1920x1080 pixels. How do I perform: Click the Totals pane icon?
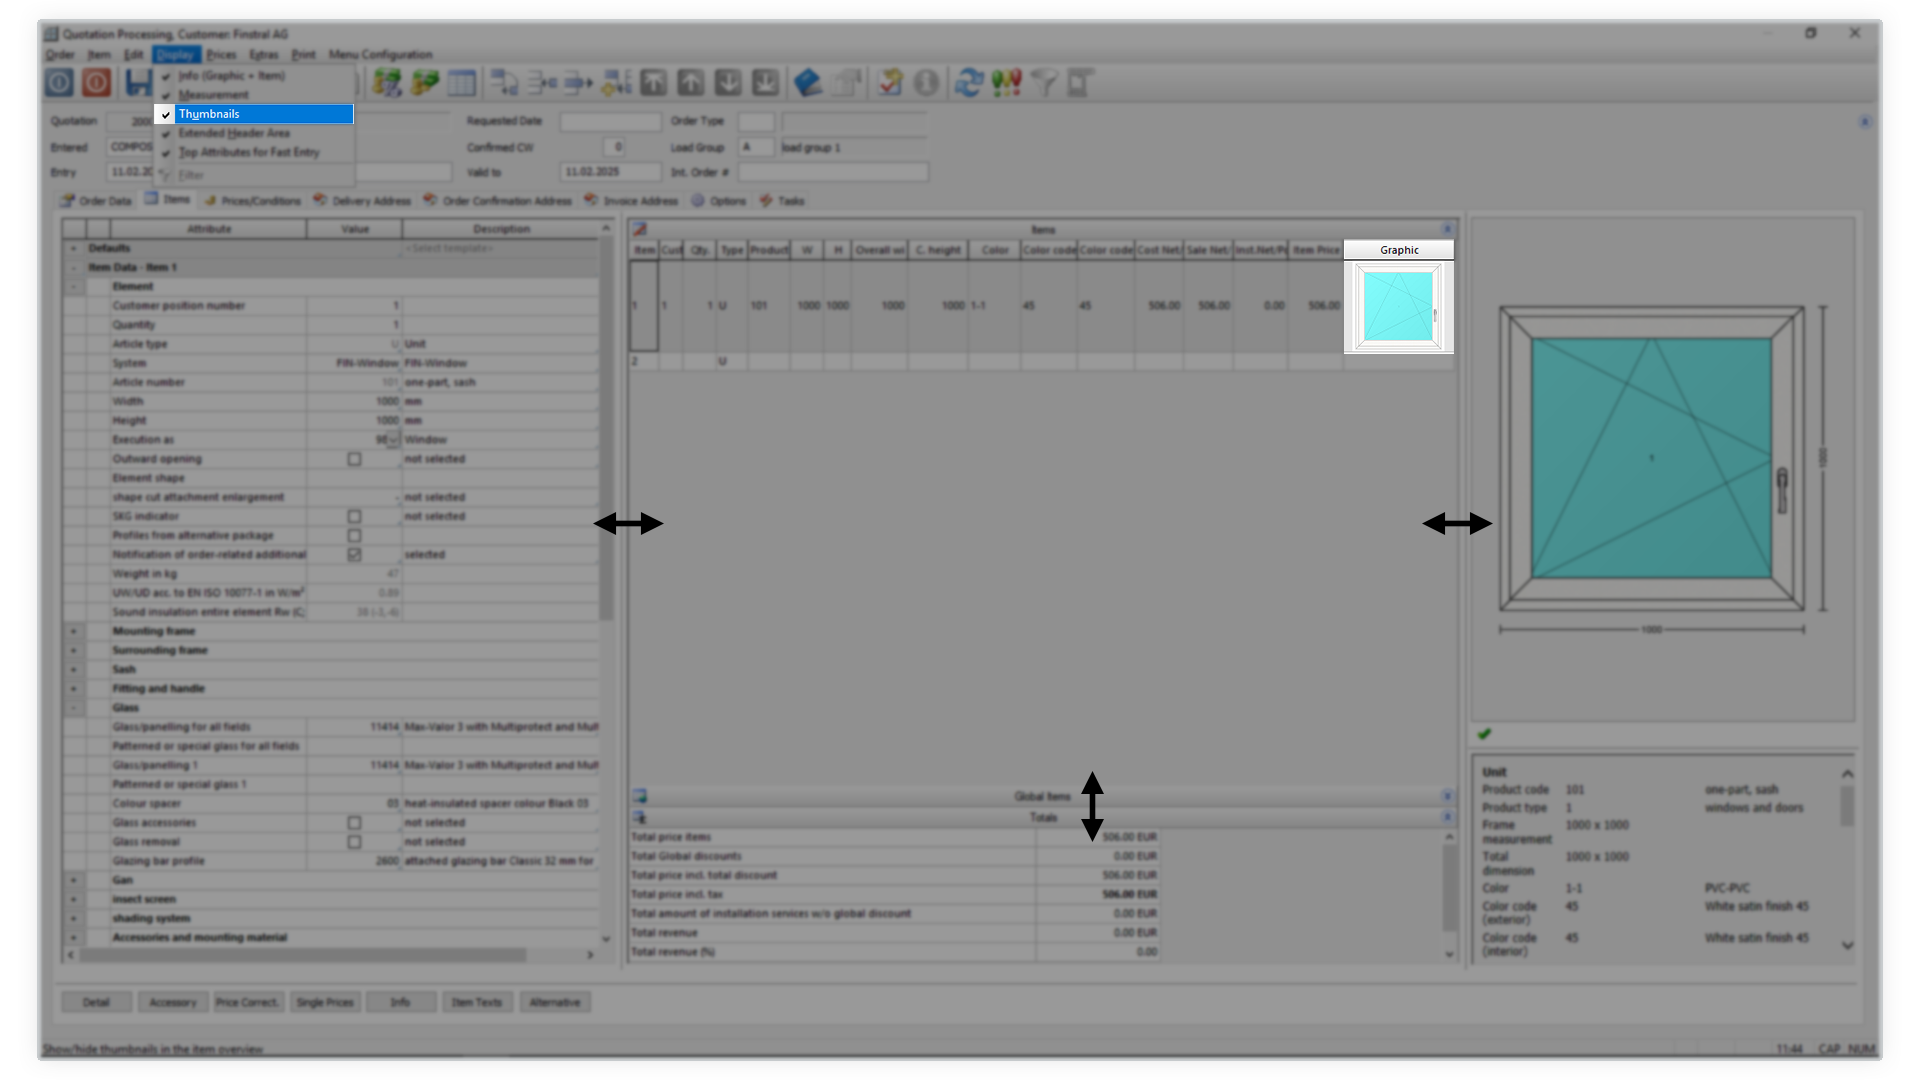pos(640,817)
